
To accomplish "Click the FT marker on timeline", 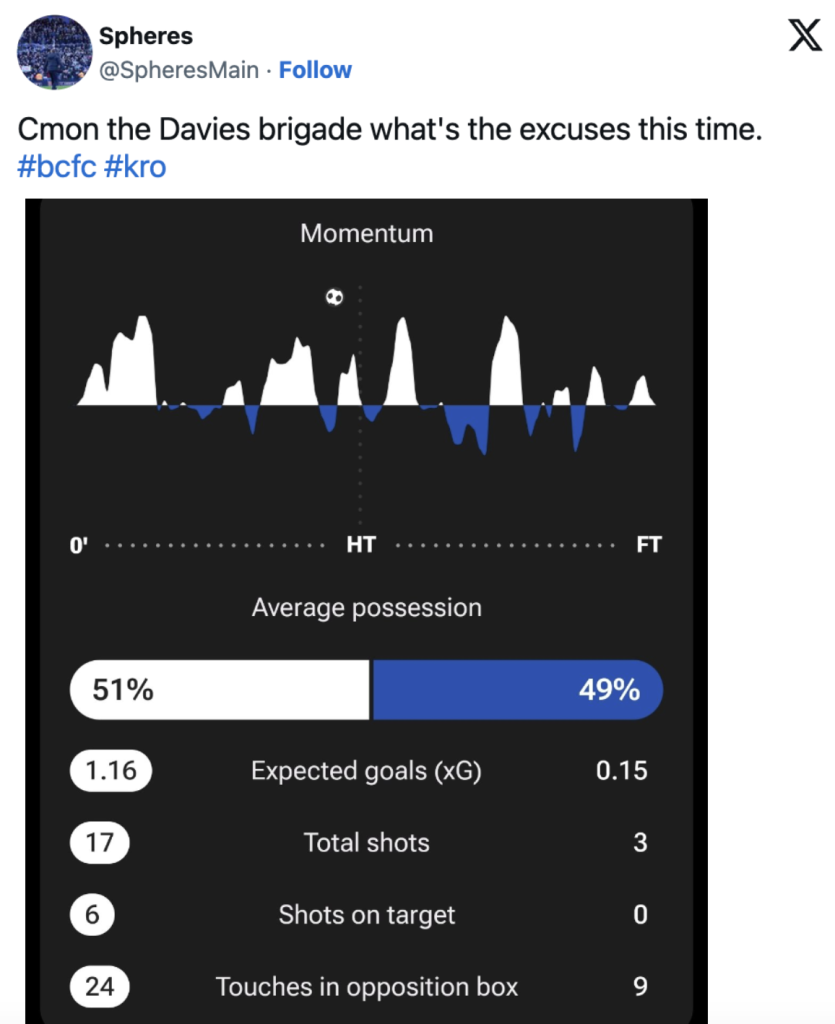I will (649, 545).
